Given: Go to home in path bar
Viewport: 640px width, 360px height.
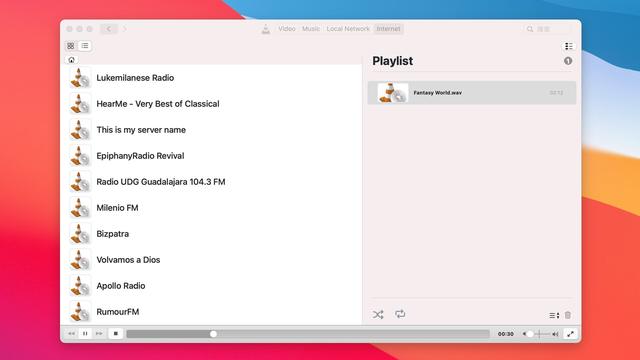Looking at the screenshot, I should 71,60.
